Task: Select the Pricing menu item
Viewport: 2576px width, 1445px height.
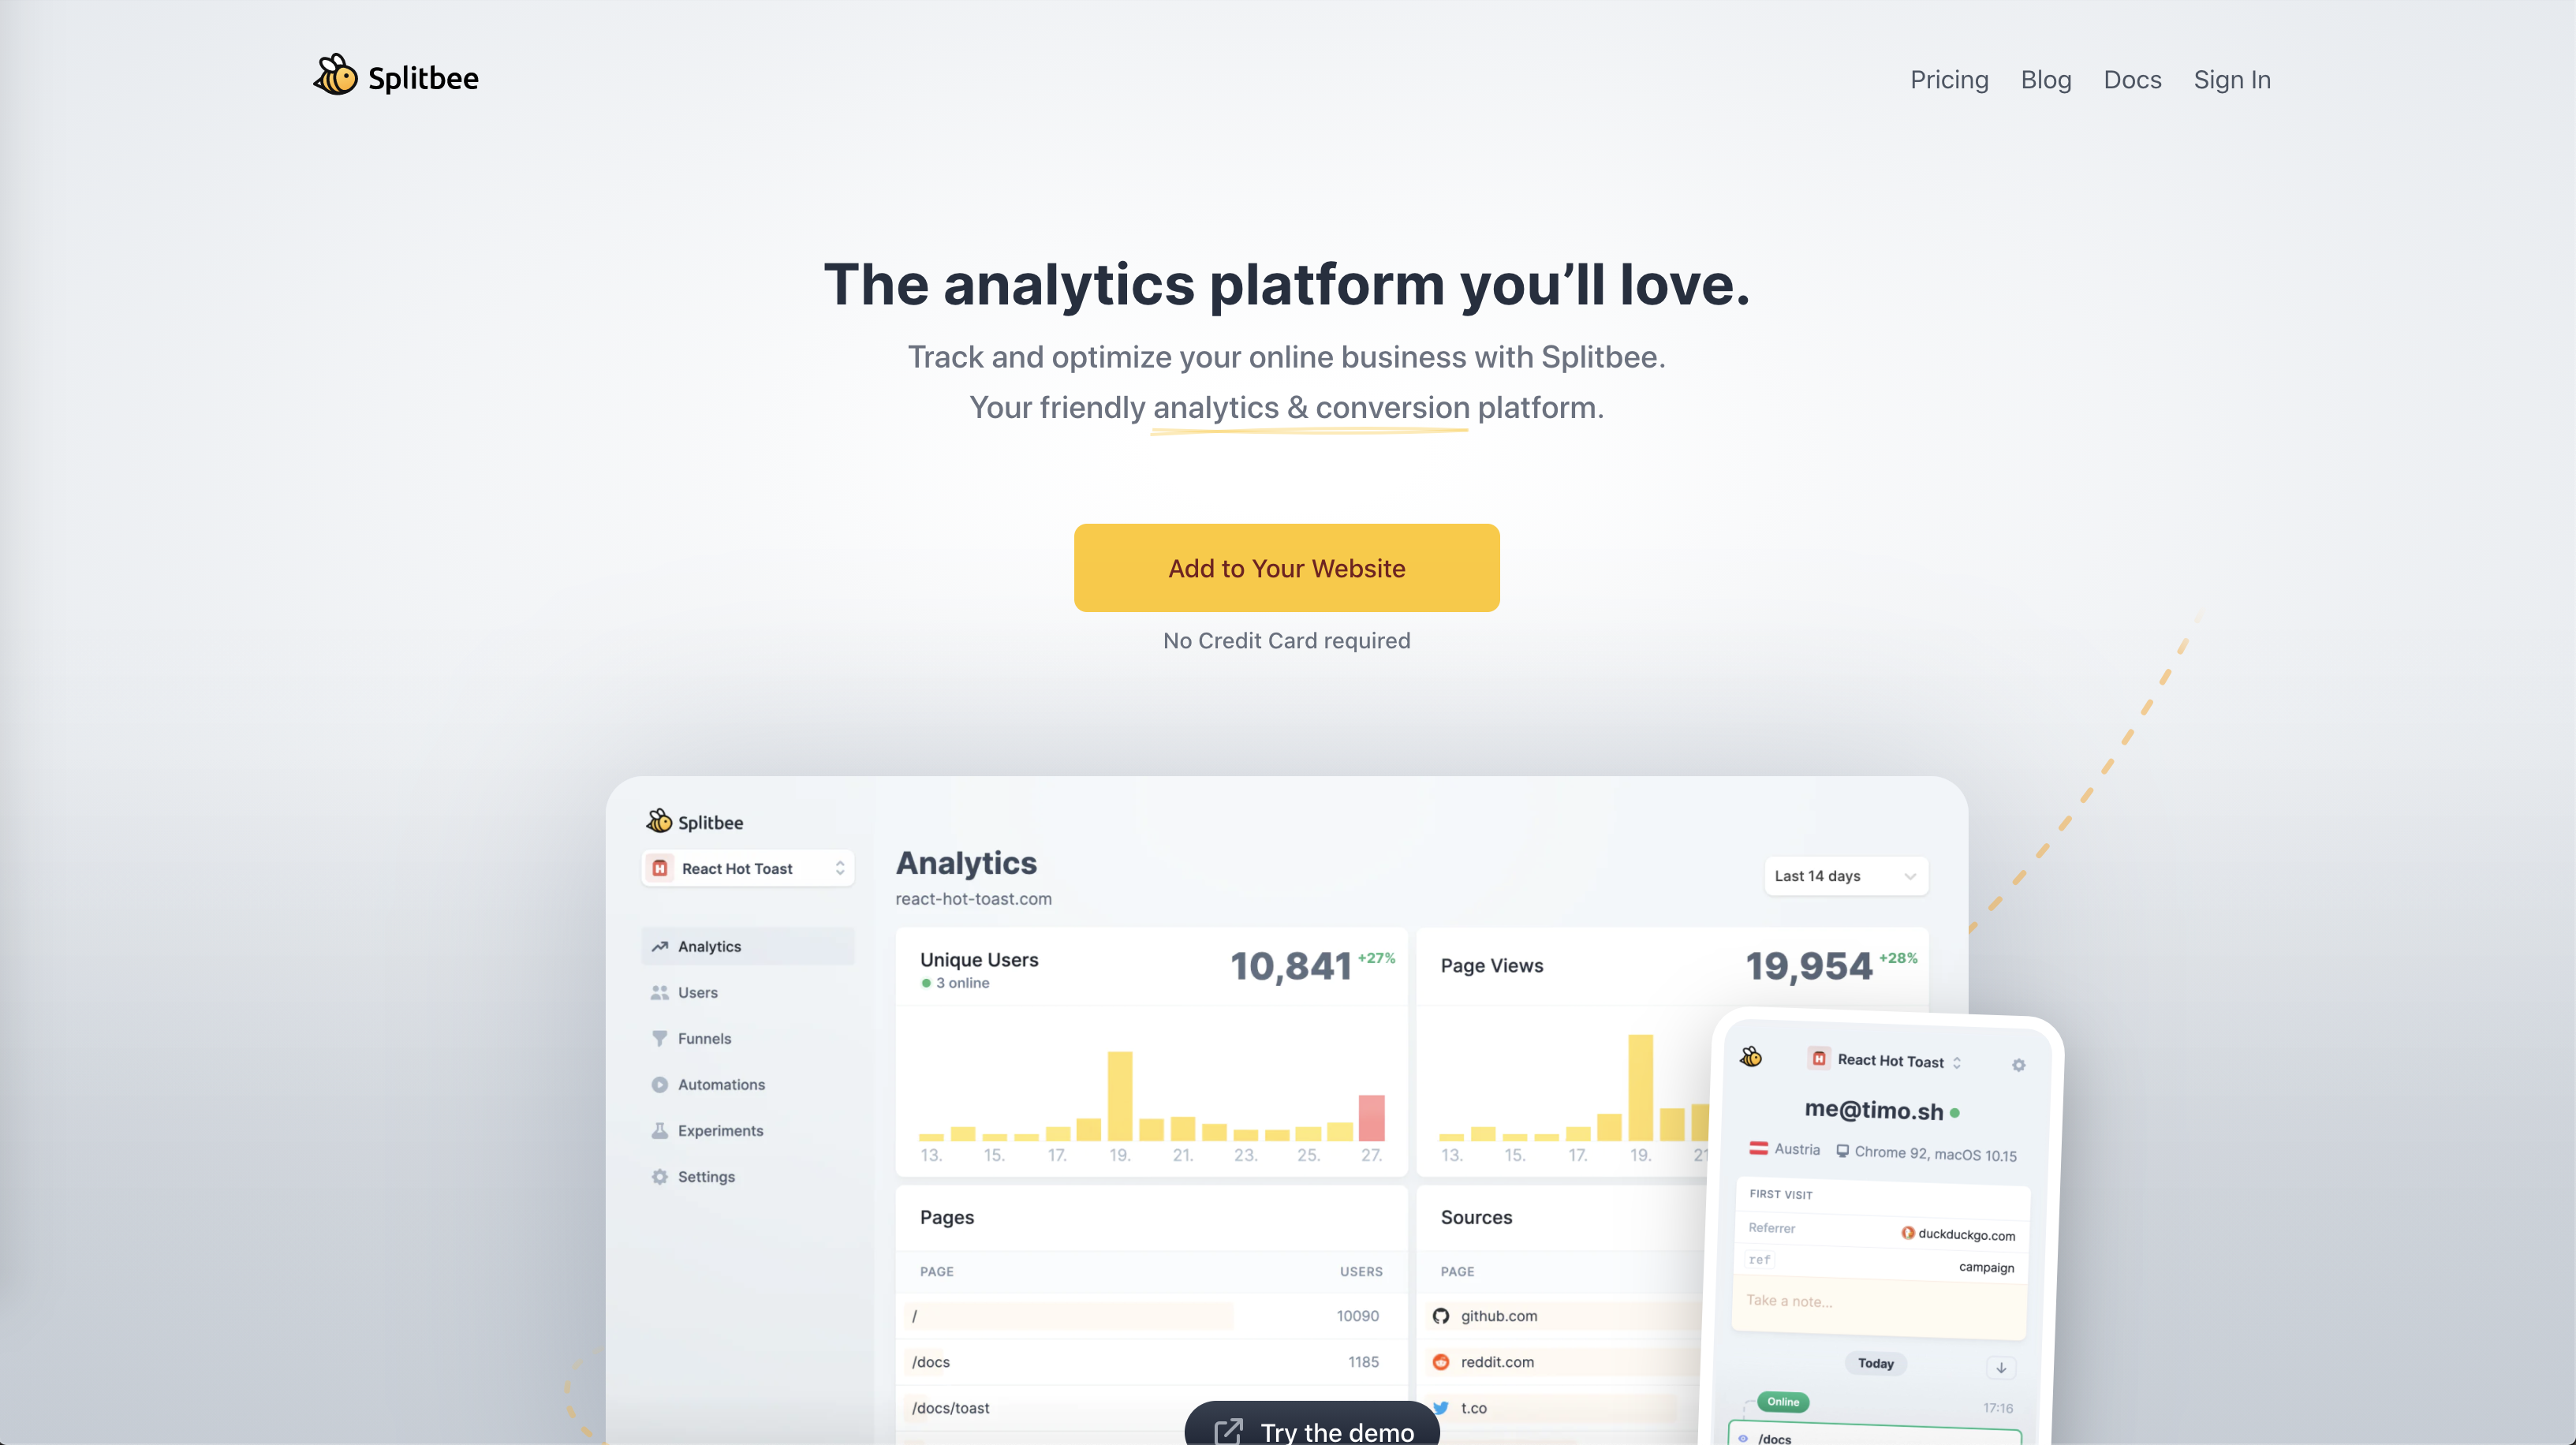Action: [x=1950, y=80]
